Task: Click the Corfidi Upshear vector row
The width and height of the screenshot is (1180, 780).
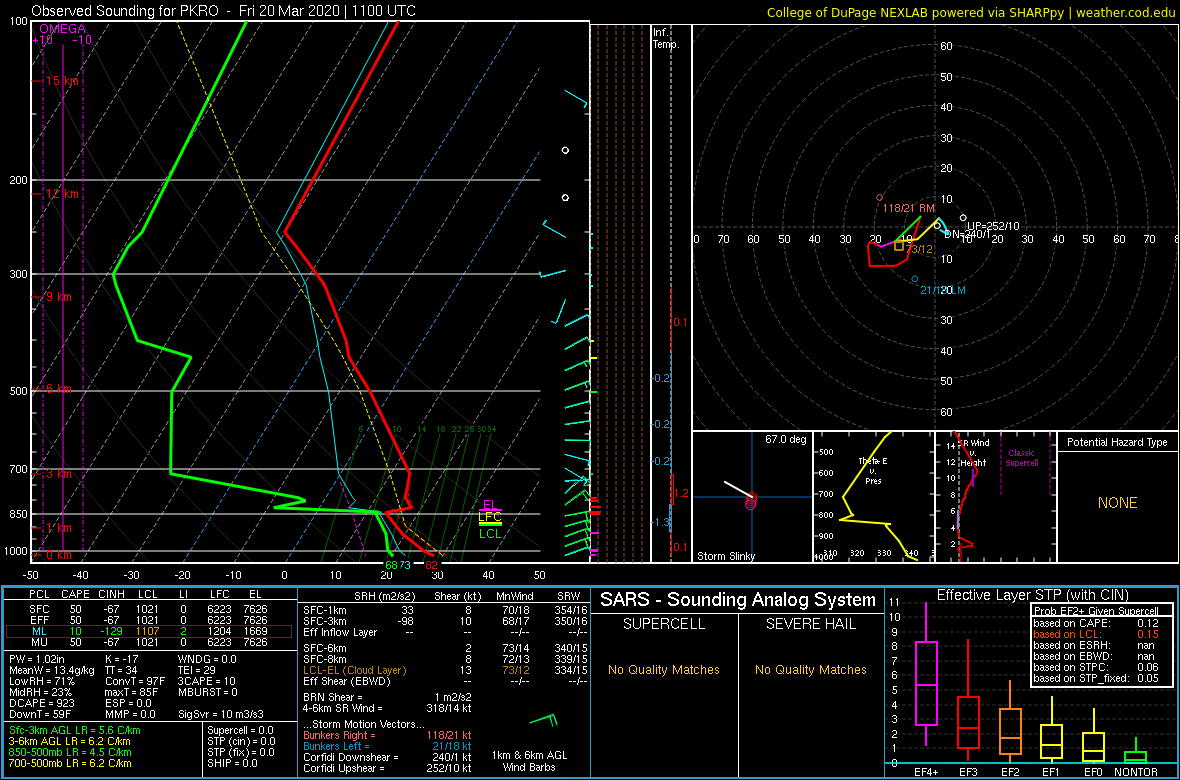Action: coord(388,768)
